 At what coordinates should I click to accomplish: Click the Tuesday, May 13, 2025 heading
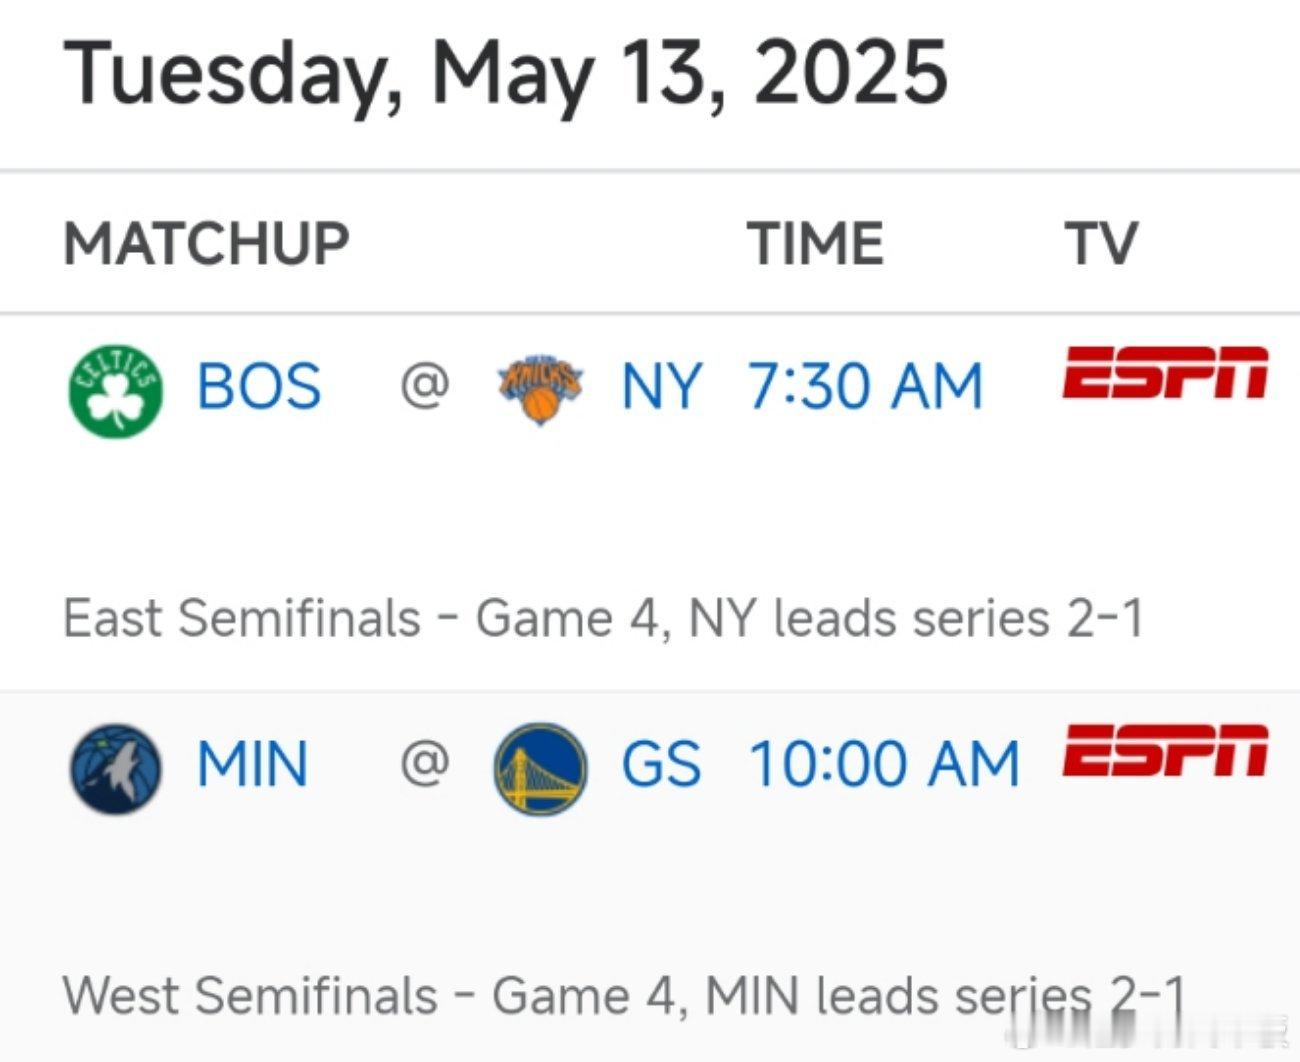tap(505, 73)
